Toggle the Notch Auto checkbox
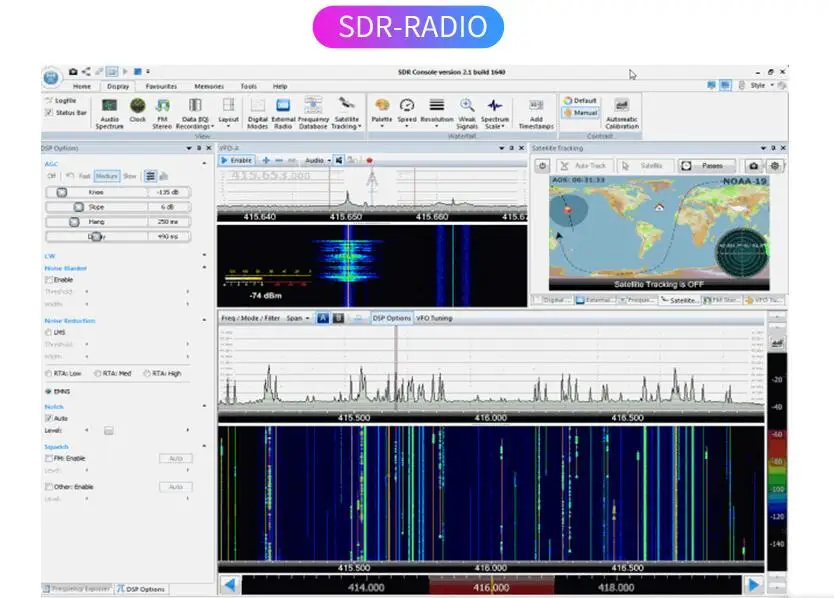 pos(49,418)
